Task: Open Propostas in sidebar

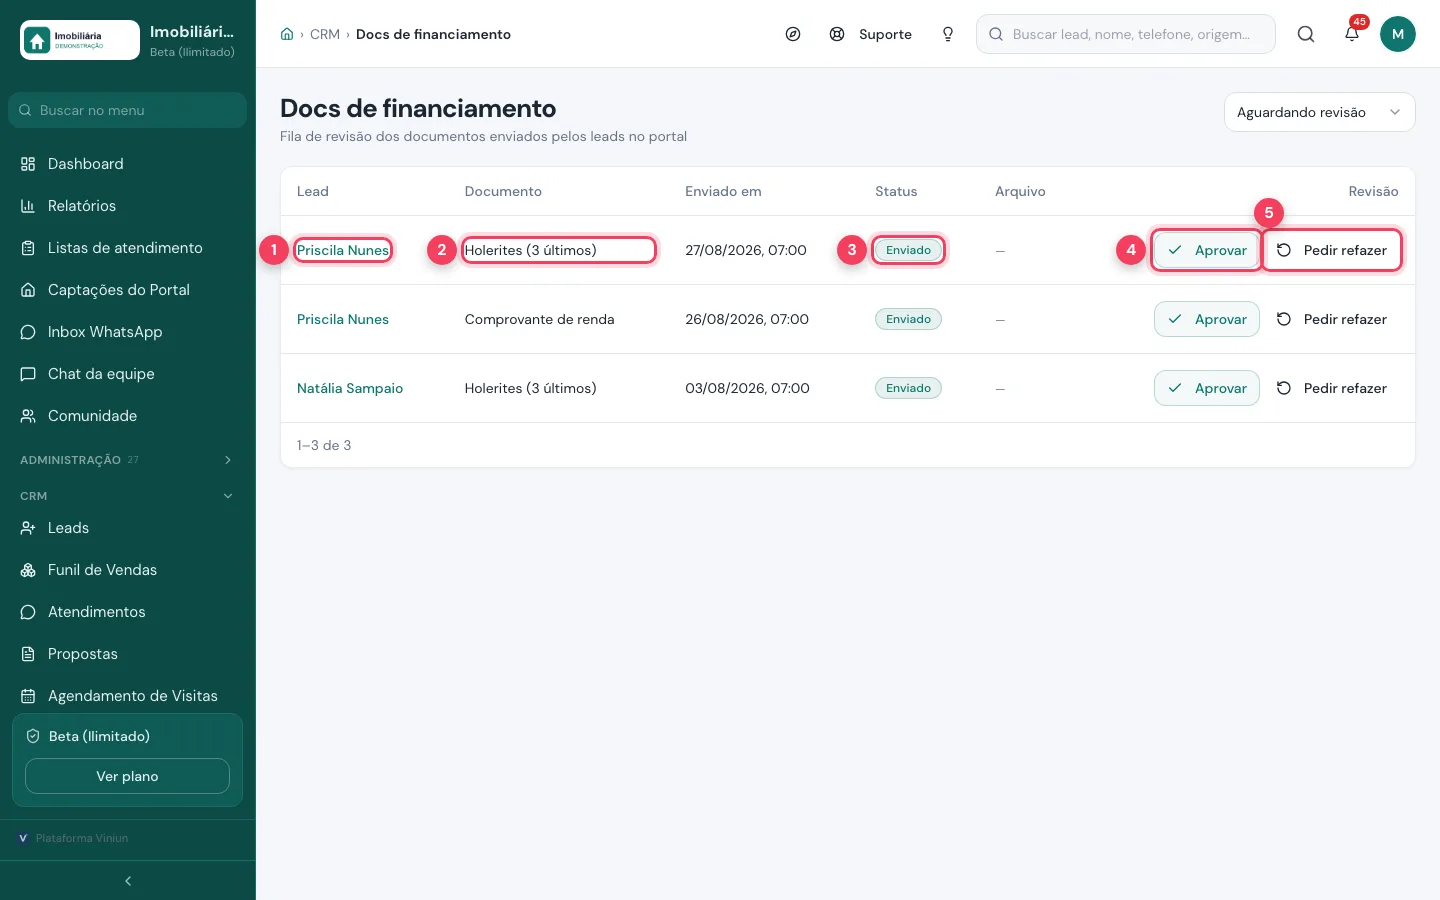Action: (x=128, y=654)
